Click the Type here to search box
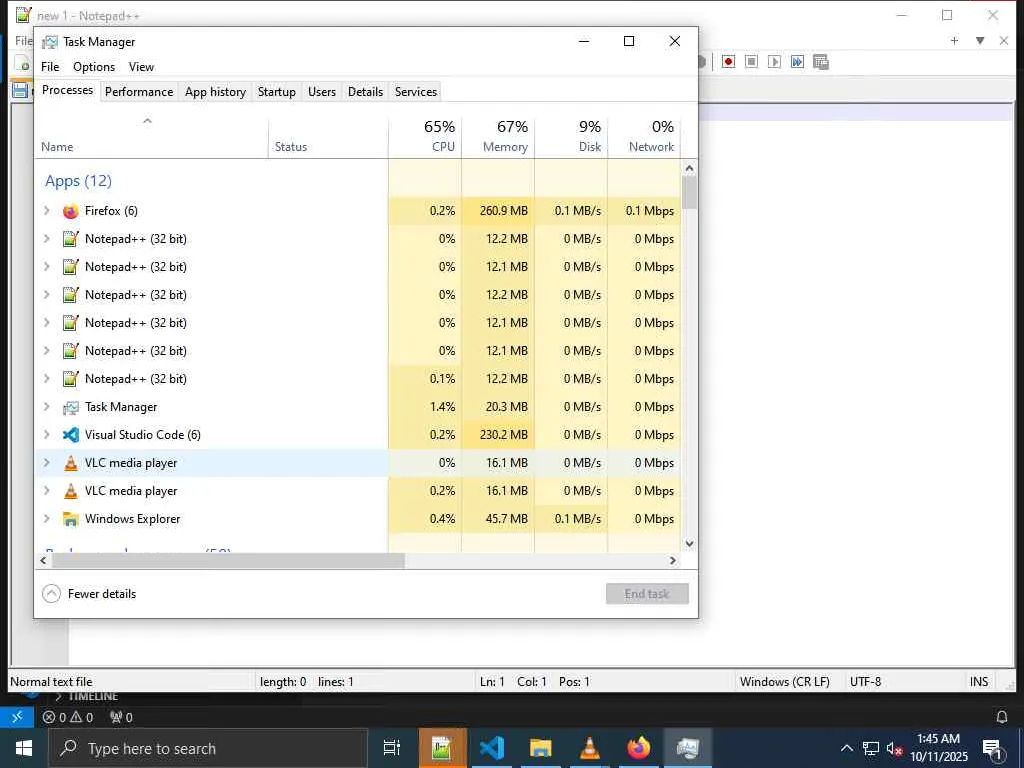The image size is (1024, 768). click(208, 748)
